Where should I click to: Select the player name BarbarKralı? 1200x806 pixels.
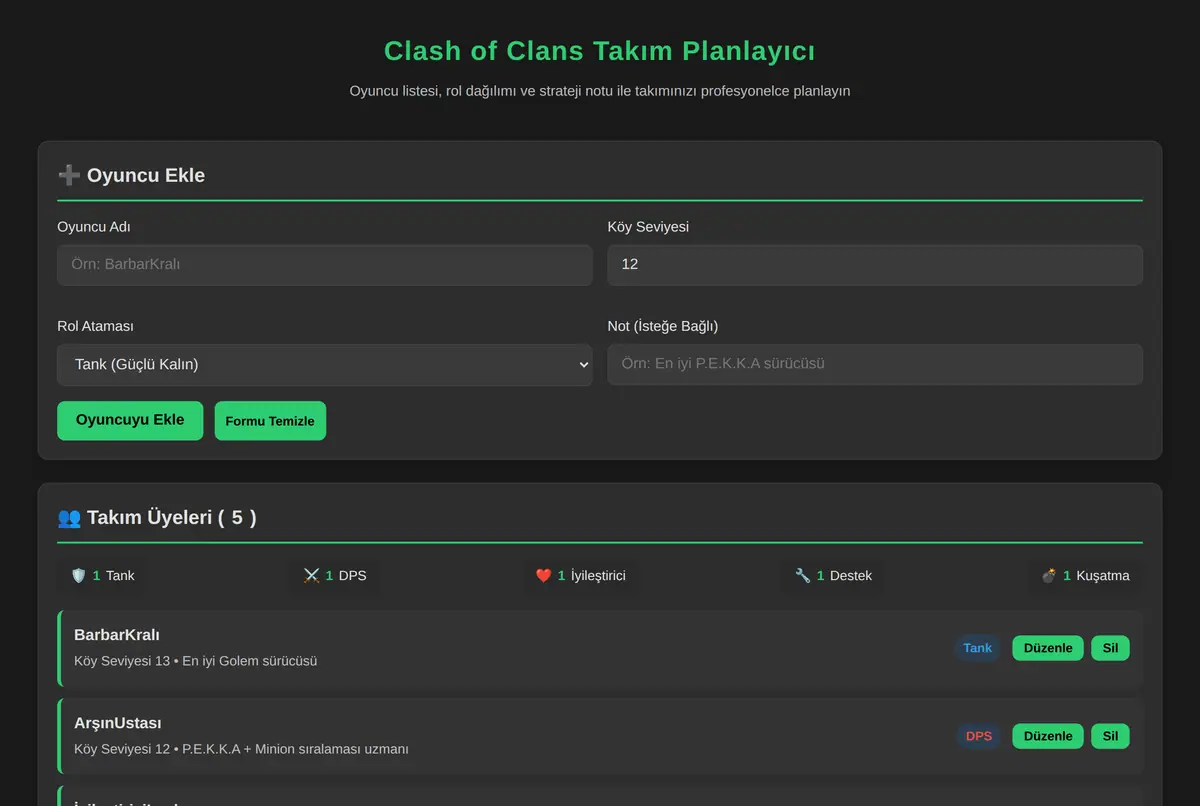[117, 635]
